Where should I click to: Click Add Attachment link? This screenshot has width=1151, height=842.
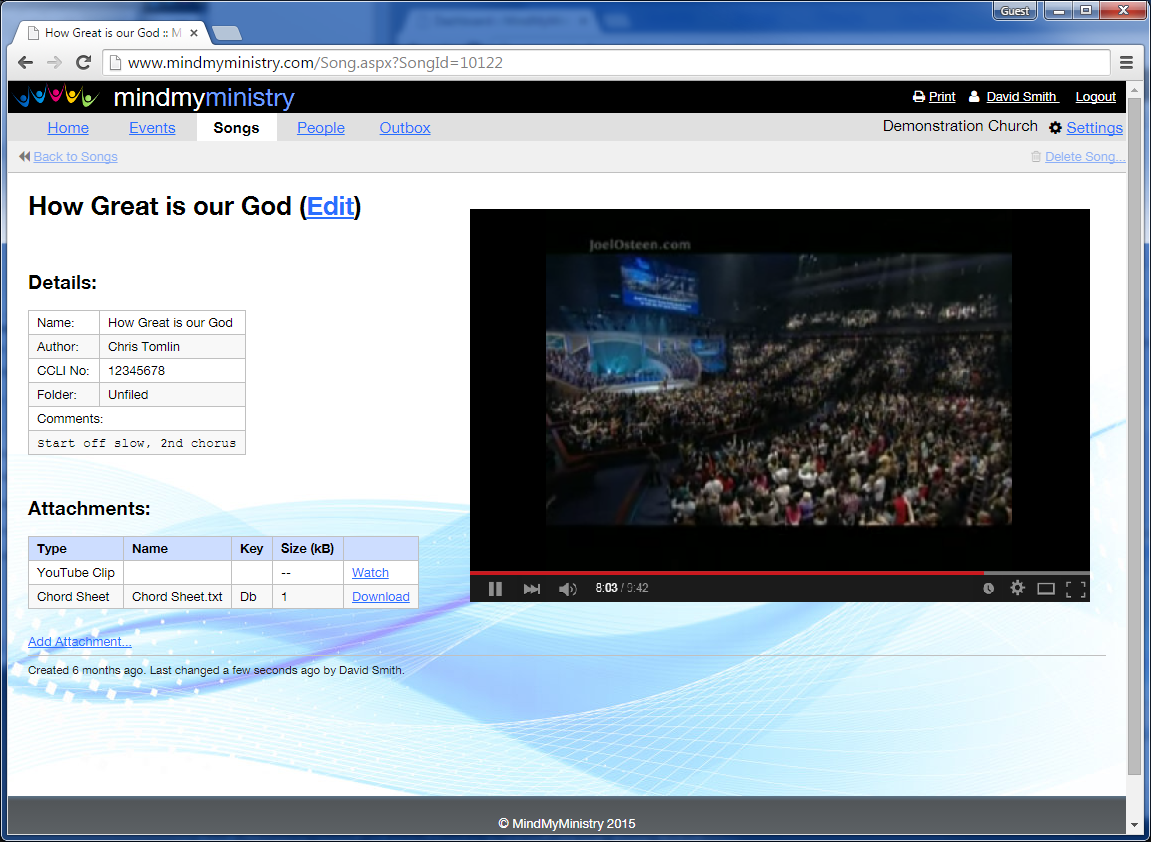point(80,642)
